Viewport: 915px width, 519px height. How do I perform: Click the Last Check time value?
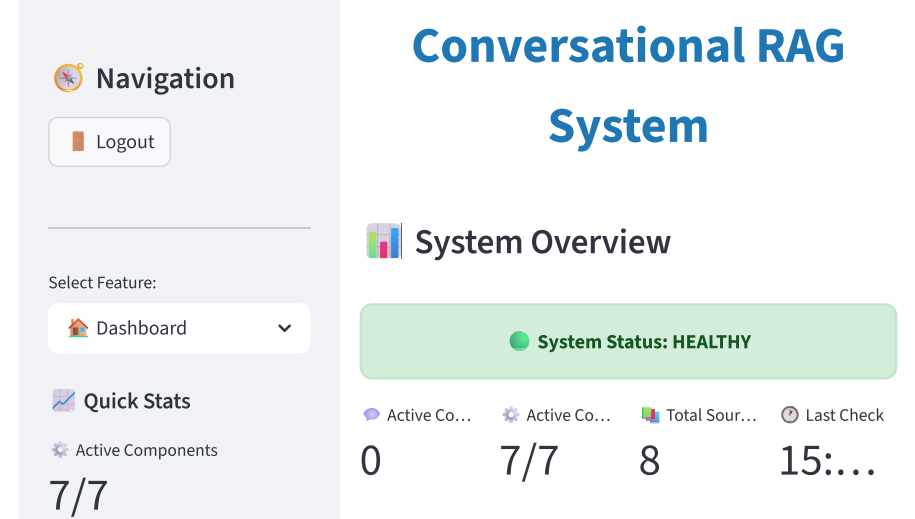(x=827, y=461)
